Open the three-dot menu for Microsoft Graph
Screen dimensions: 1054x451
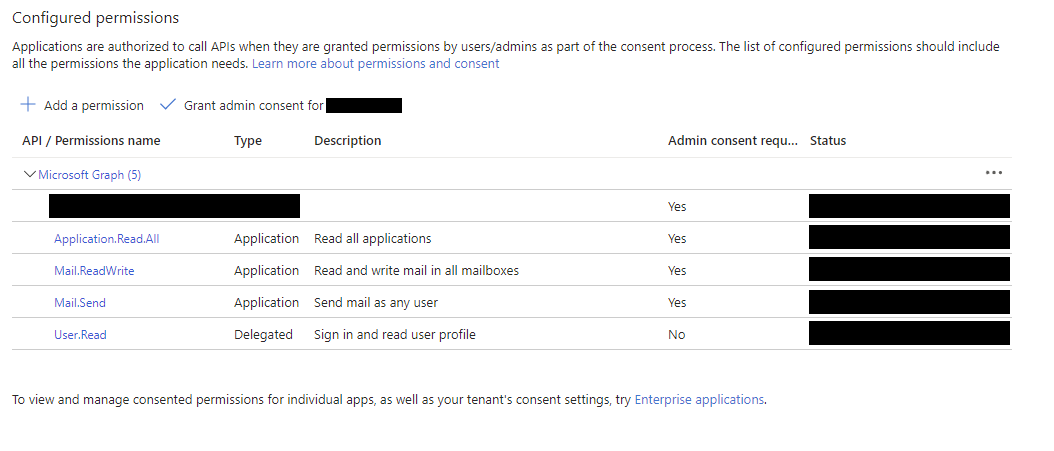pos(993,173)
